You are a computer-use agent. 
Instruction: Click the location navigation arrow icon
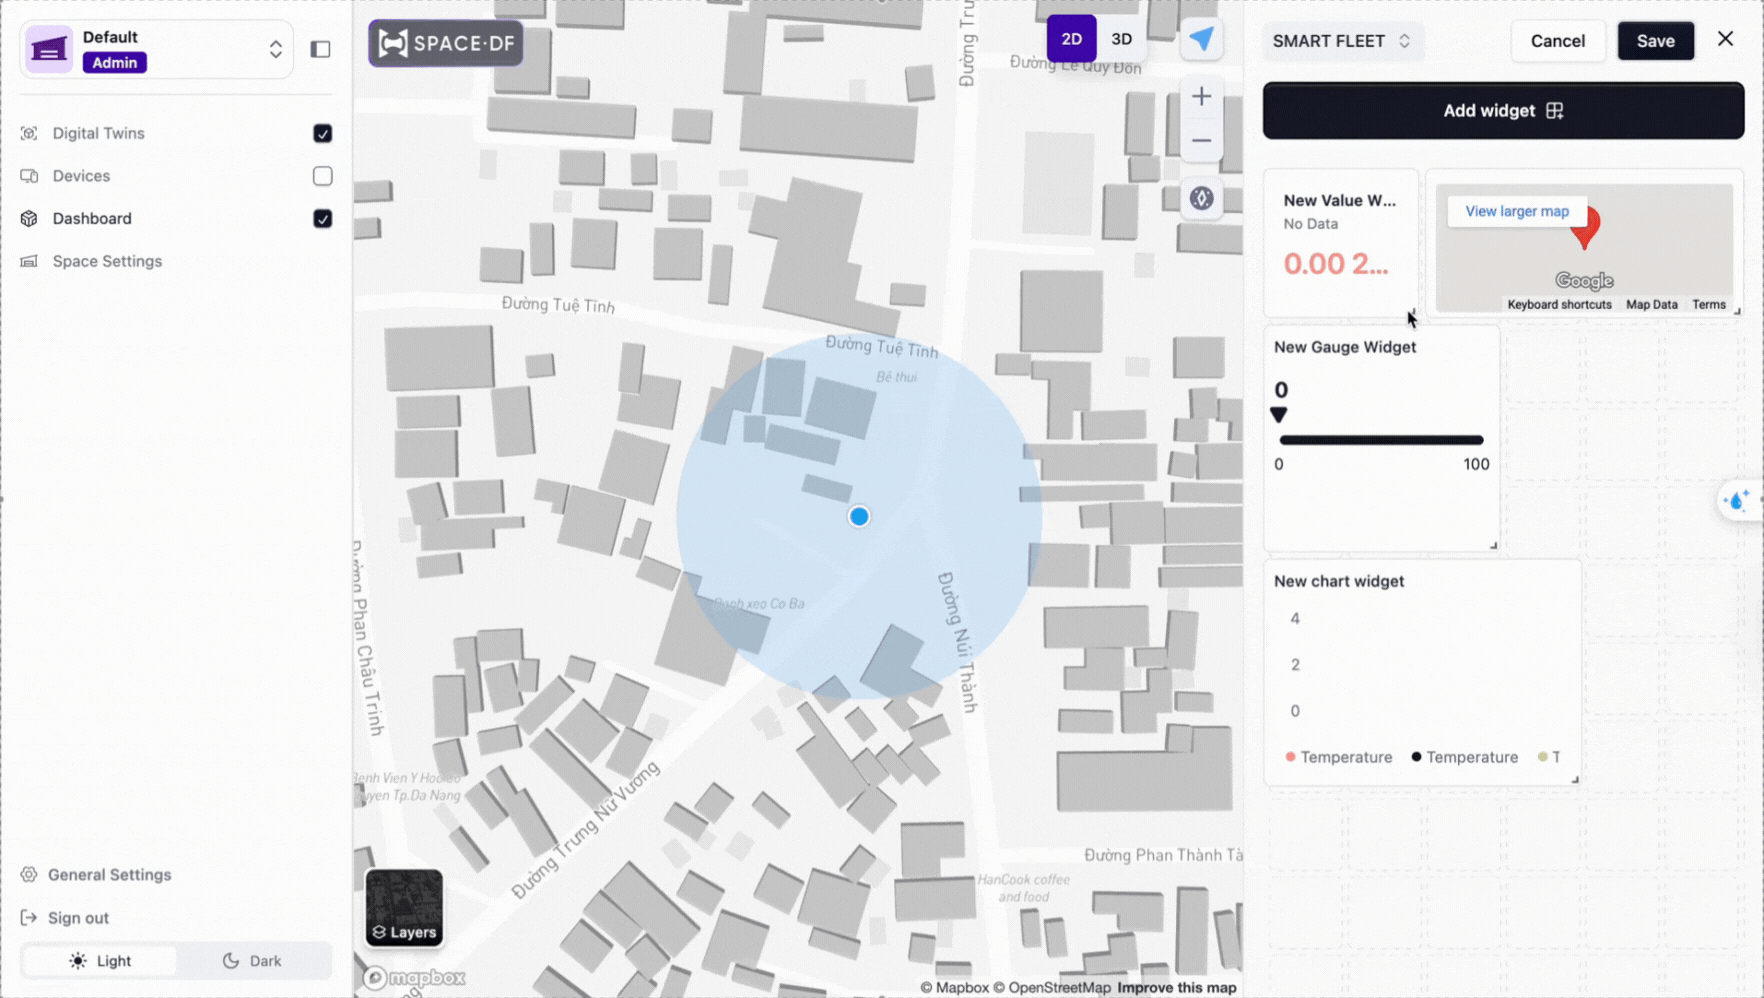pyautogui.click(x=1201, y=40)
